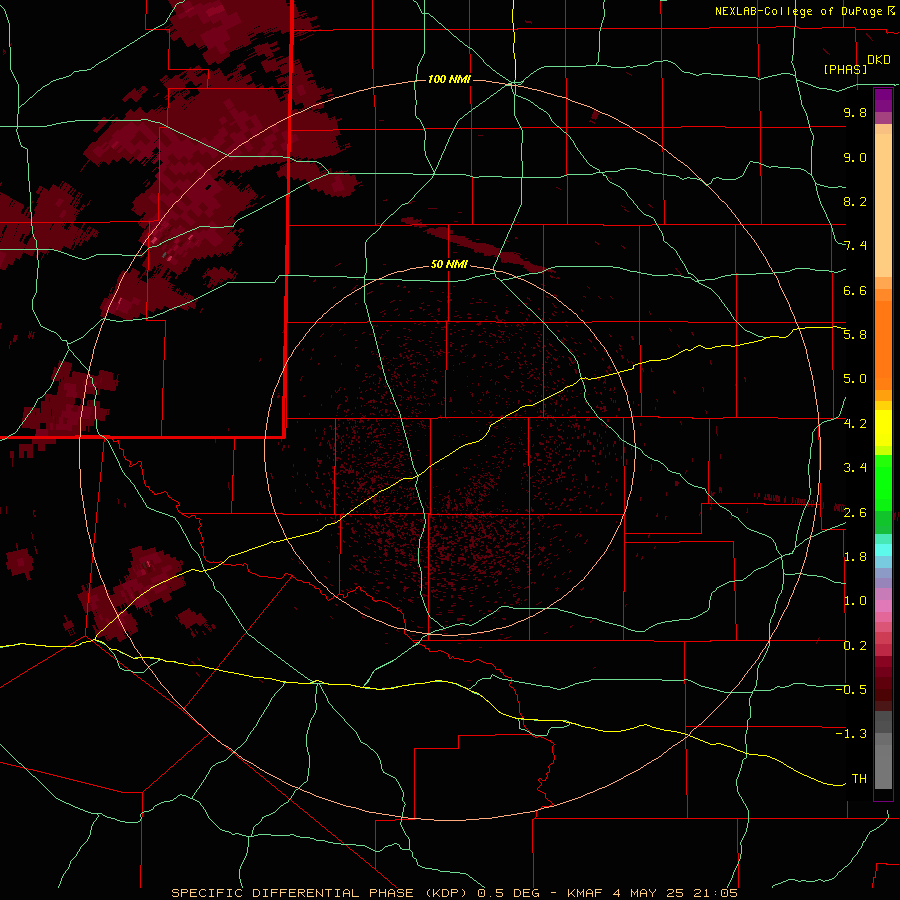Click the -0.5 scale value
900x900 pixels.
(x=852, y=689)
